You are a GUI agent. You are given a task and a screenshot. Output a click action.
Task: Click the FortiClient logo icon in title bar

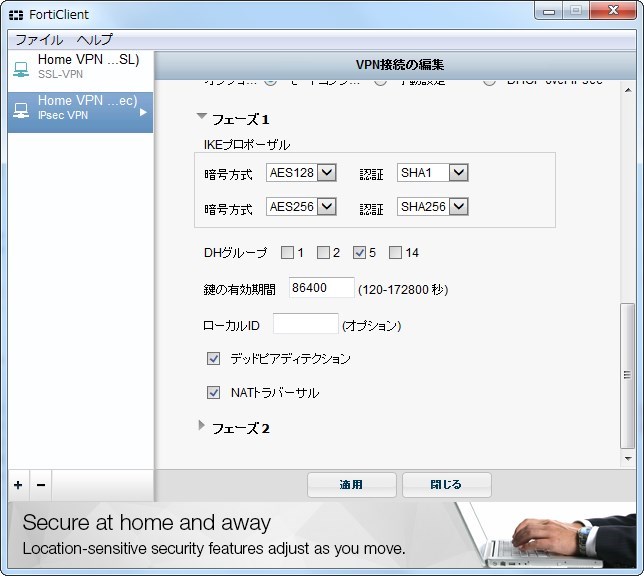click(x=16, y=15)
